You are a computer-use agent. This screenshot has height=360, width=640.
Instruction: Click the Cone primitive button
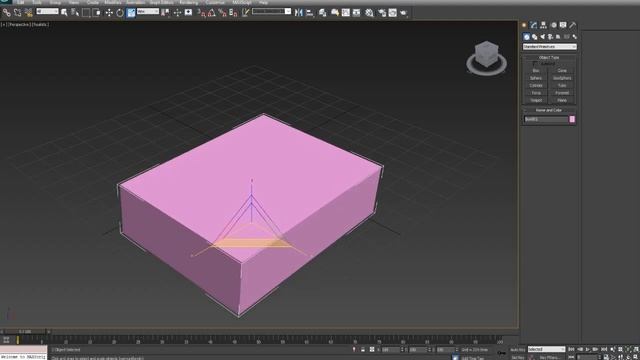(x=562, y=71)
